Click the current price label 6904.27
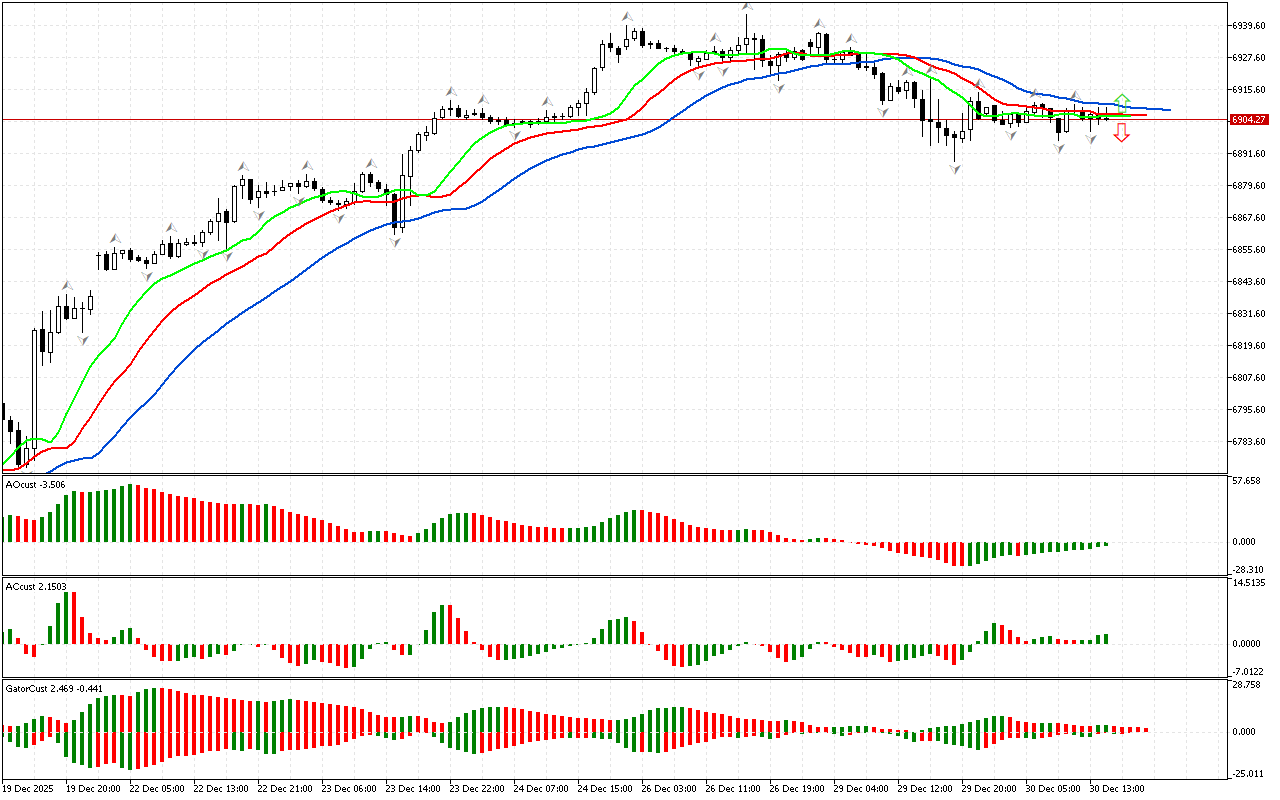The width and height of the screenshot is (1280, 800). [1250, 119]
